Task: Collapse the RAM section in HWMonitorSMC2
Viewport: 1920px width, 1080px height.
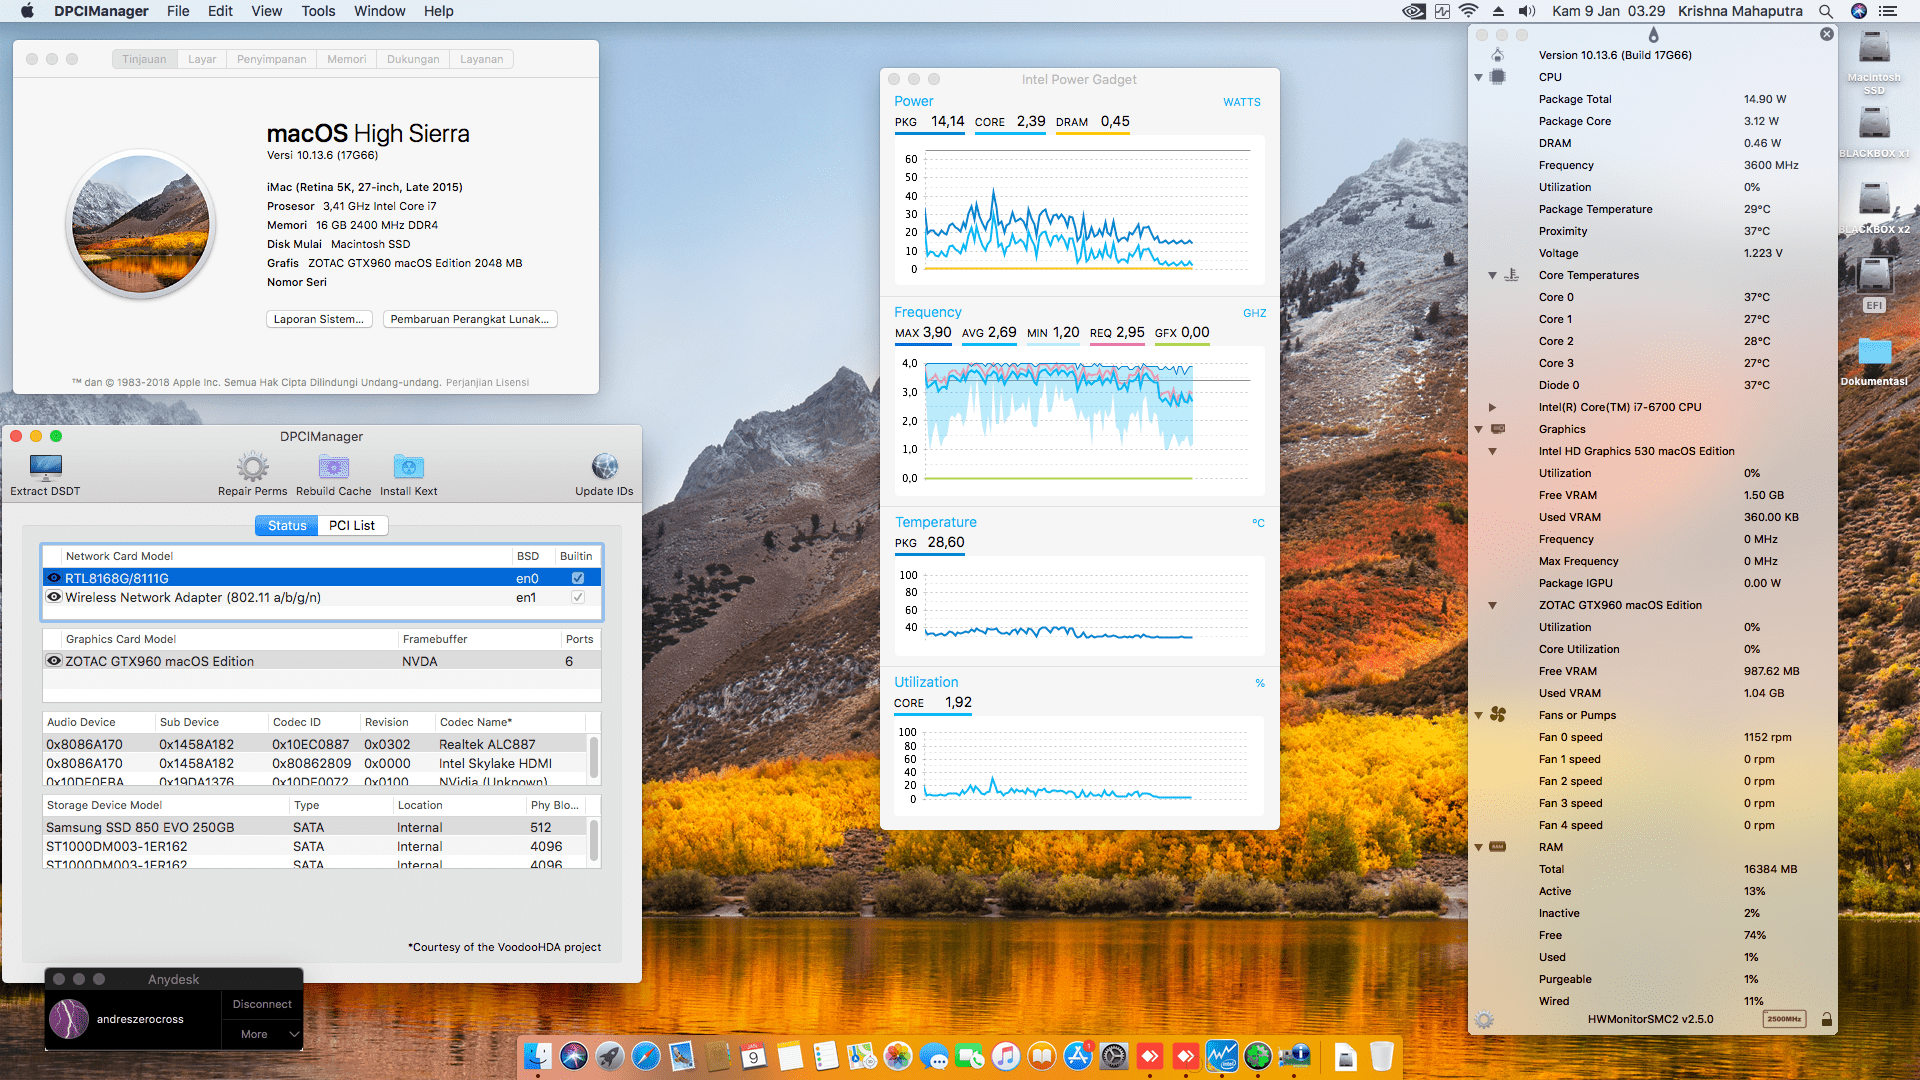Action: [1478, 847]
